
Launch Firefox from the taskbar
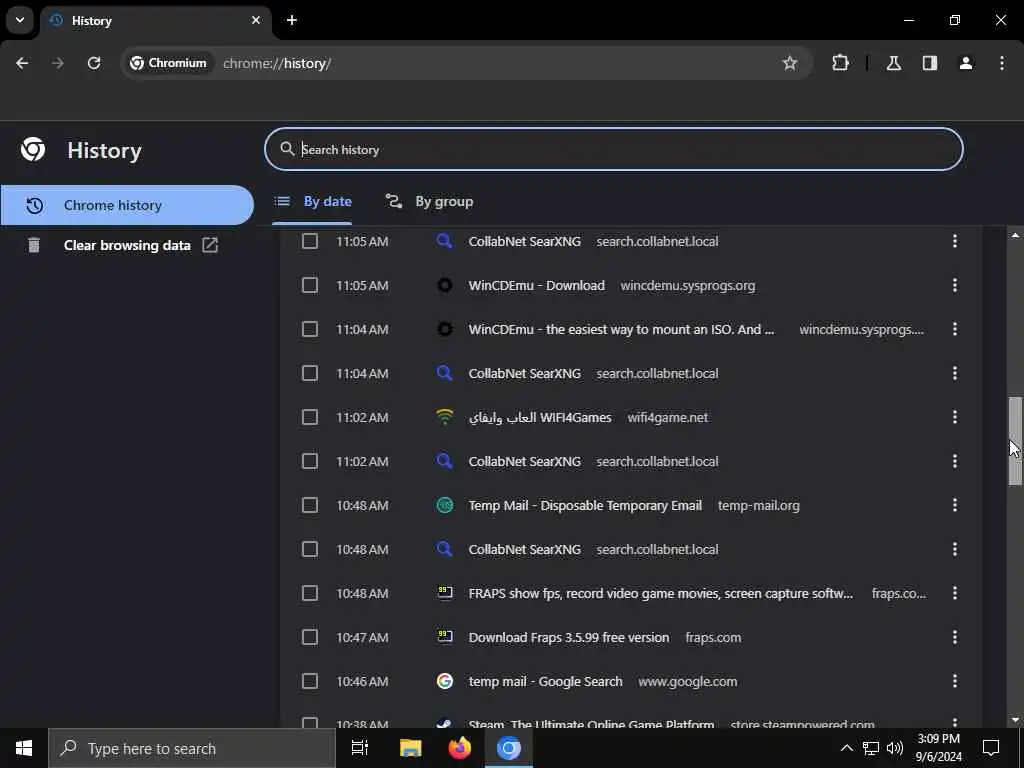coord(460,748)
